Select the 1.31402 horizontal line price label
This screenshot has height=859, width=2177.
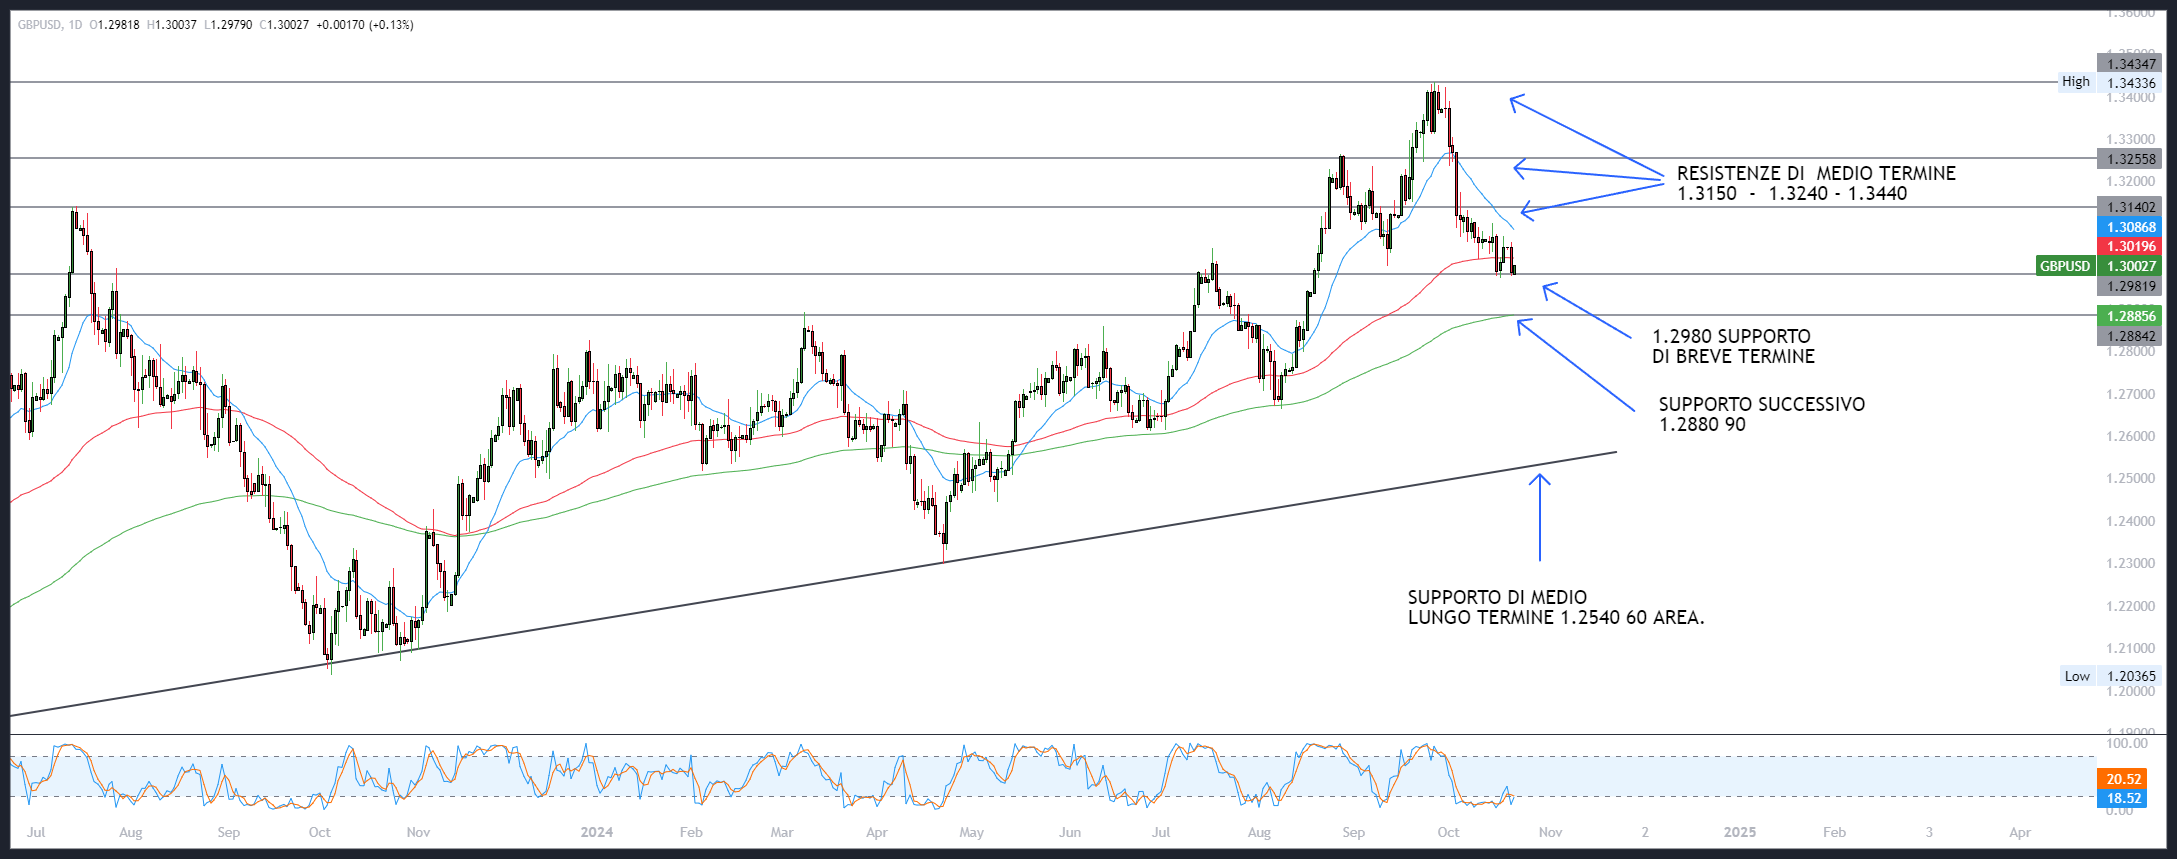(2131, 207)
